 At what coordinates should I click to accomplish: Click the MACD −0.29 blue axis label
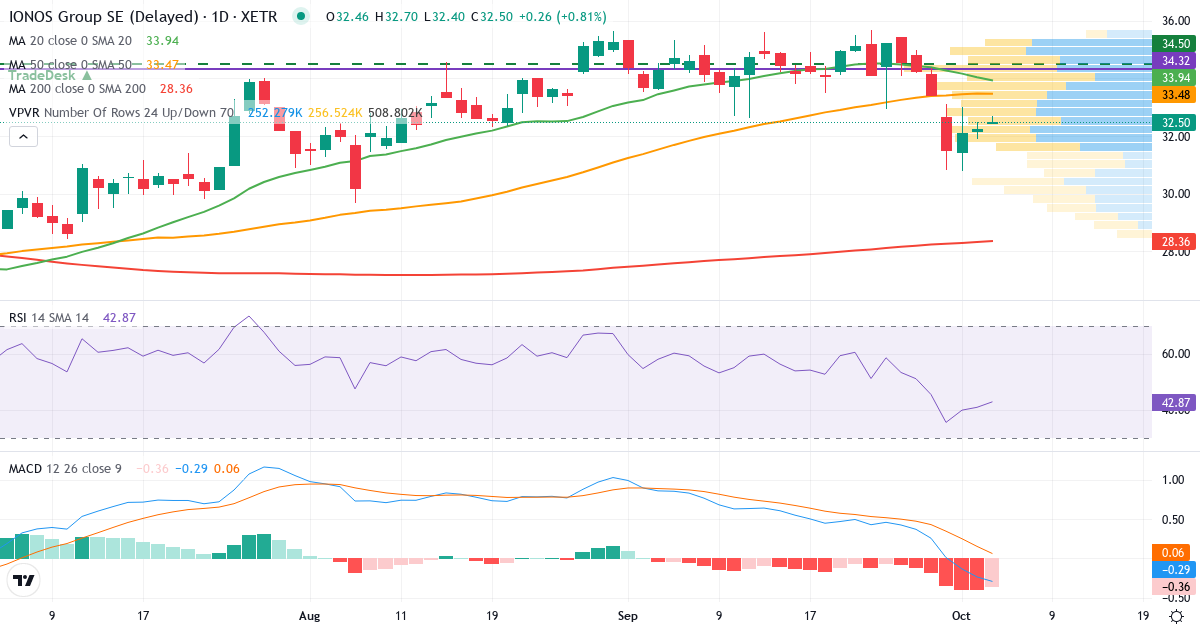[x=1176, y=569]
